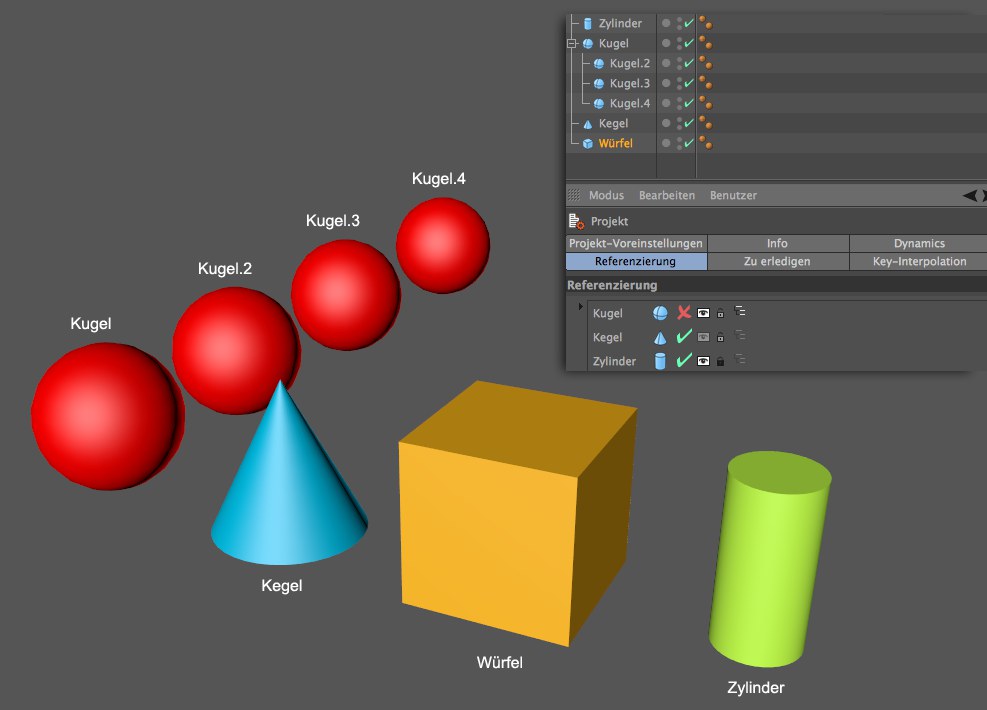Disable the green checkmark on Kugel.3 object
987x710 pixels.
[689, 83]
